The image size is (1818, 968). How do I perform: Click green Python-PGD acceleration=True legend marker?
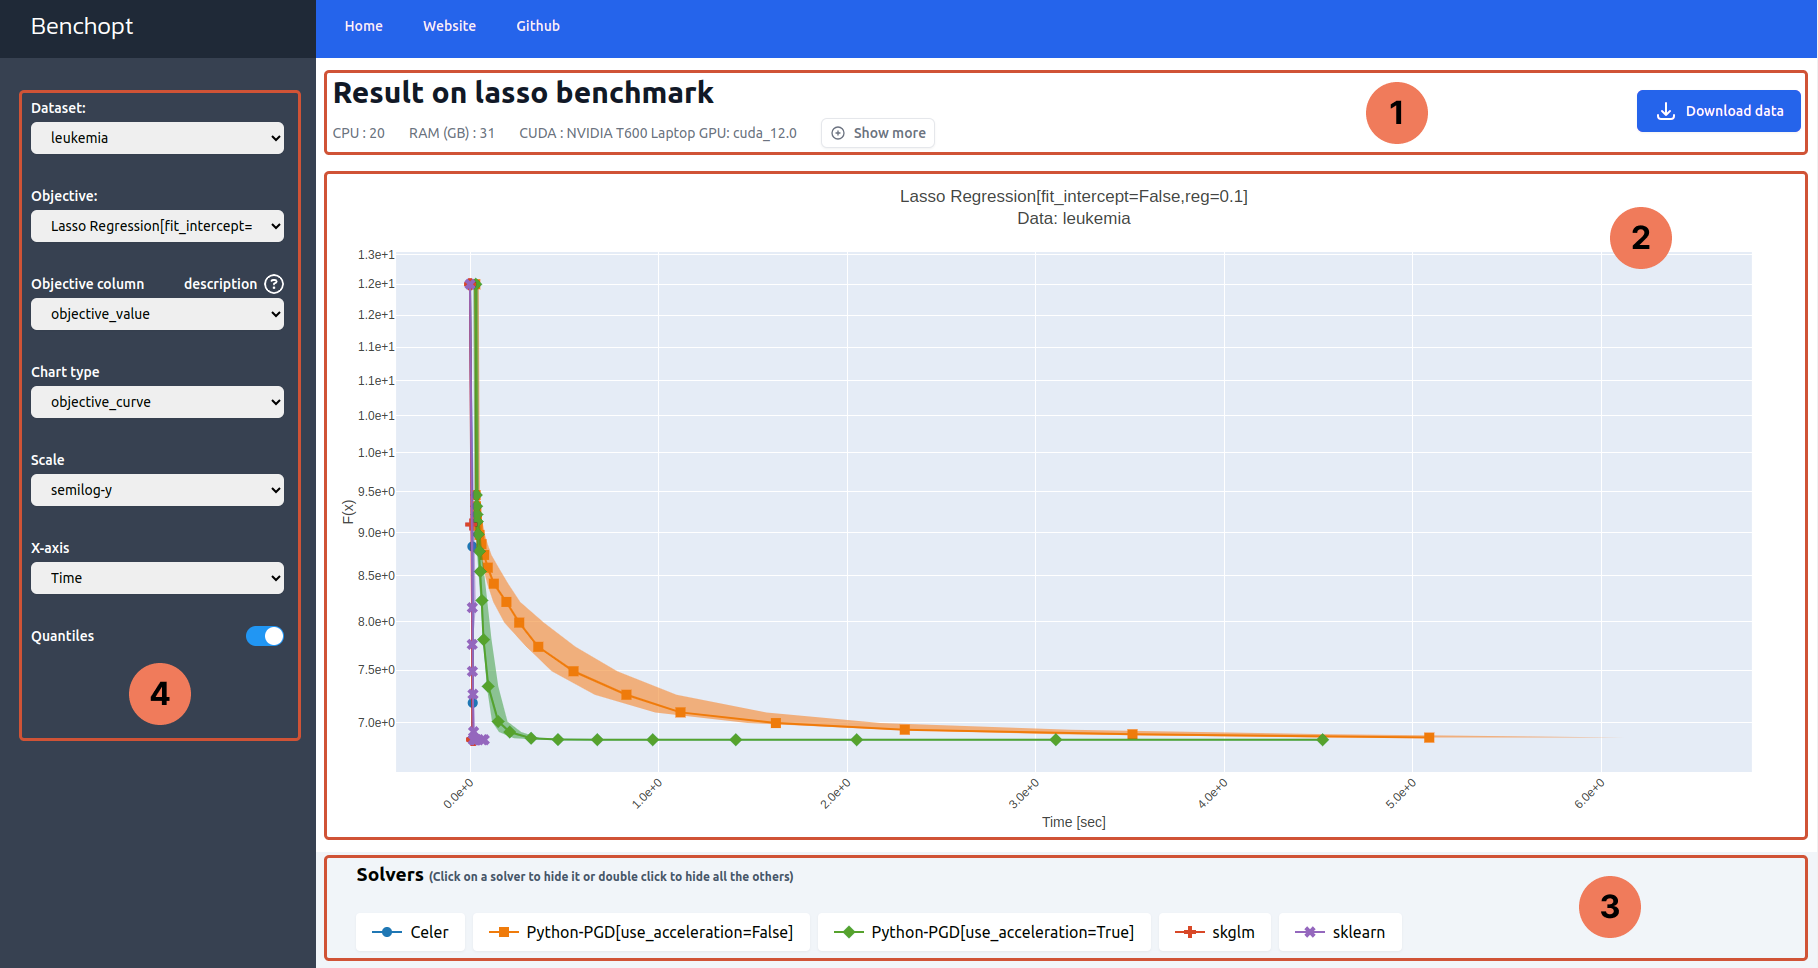tap(848, 932)
